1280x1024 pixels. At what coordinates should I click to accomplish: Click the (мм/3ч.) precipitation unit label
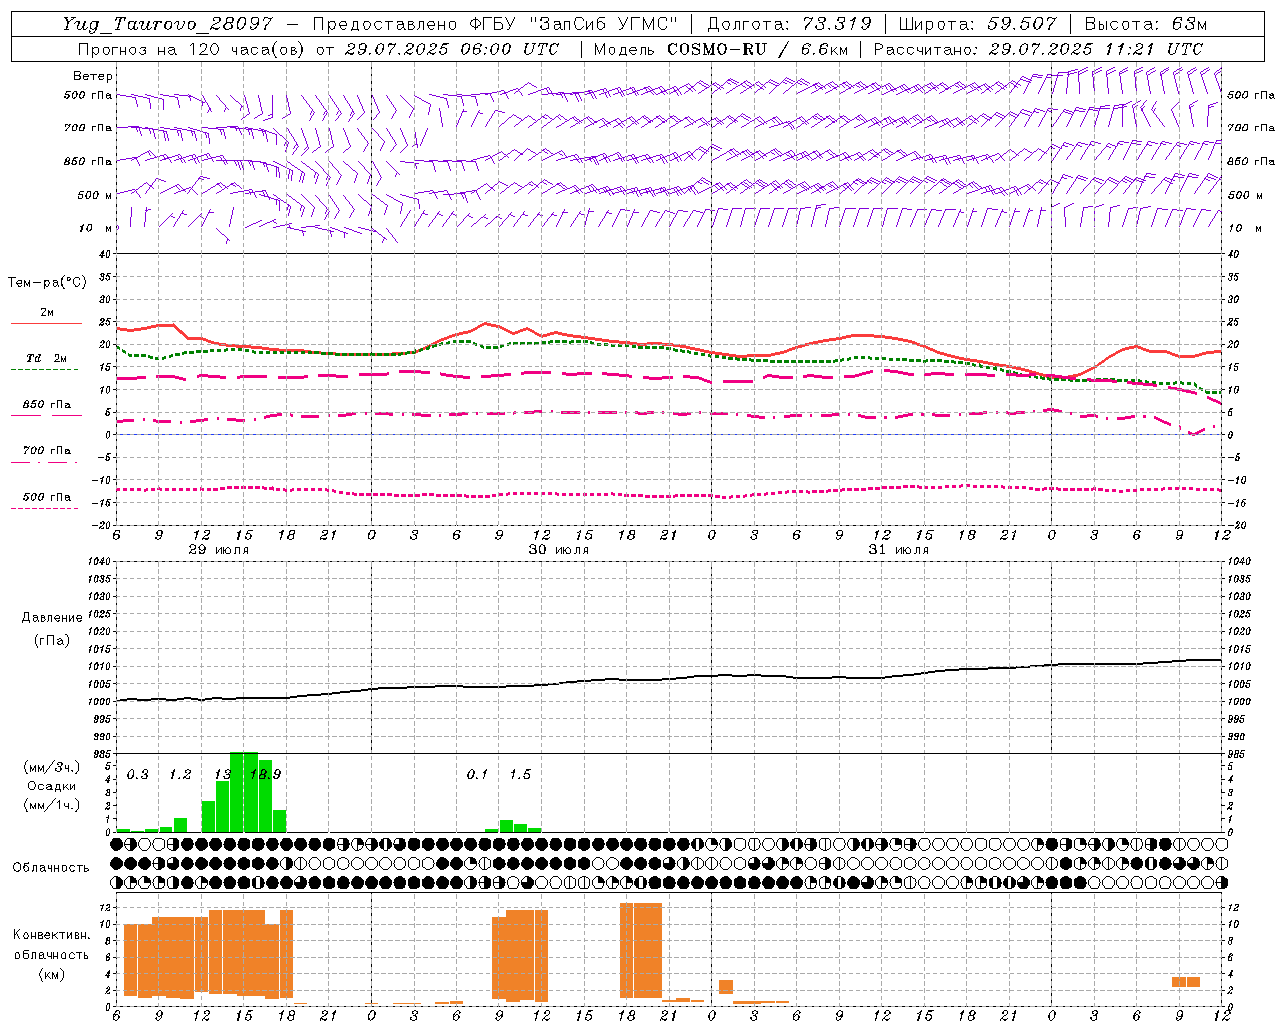tap(52, 768)
